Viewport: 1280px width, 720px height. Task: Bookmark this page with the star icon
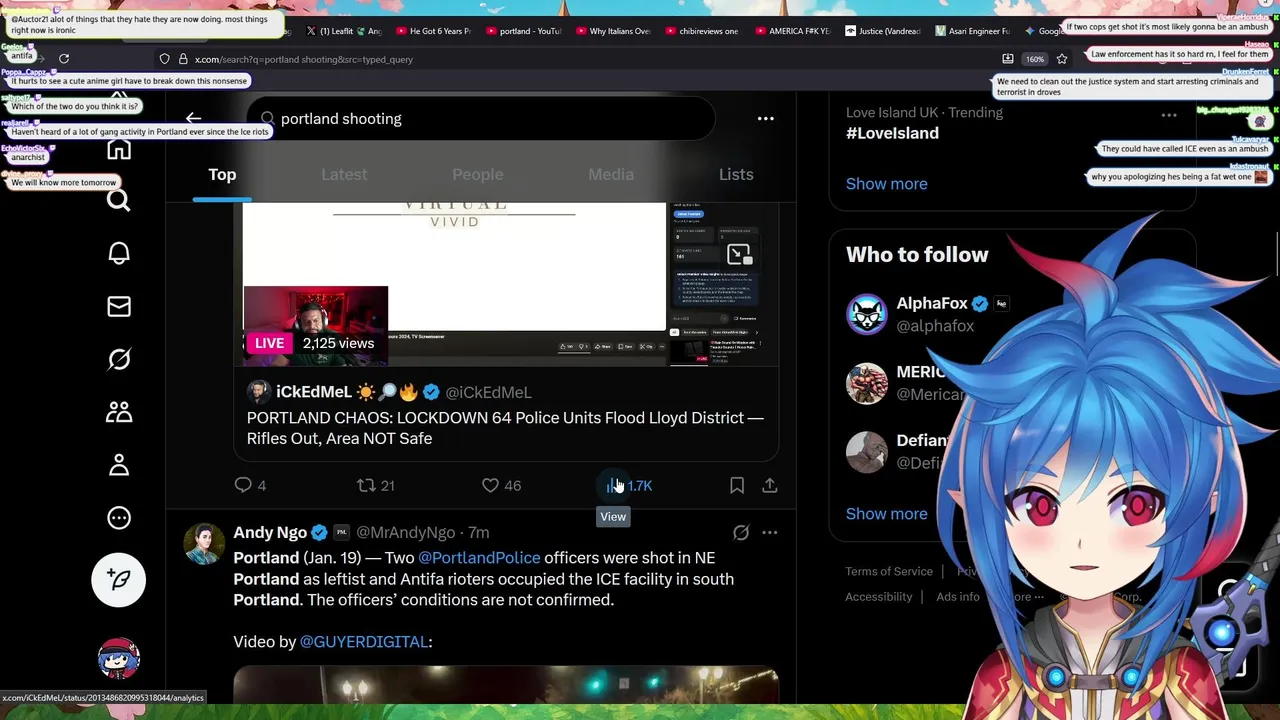1062,59
